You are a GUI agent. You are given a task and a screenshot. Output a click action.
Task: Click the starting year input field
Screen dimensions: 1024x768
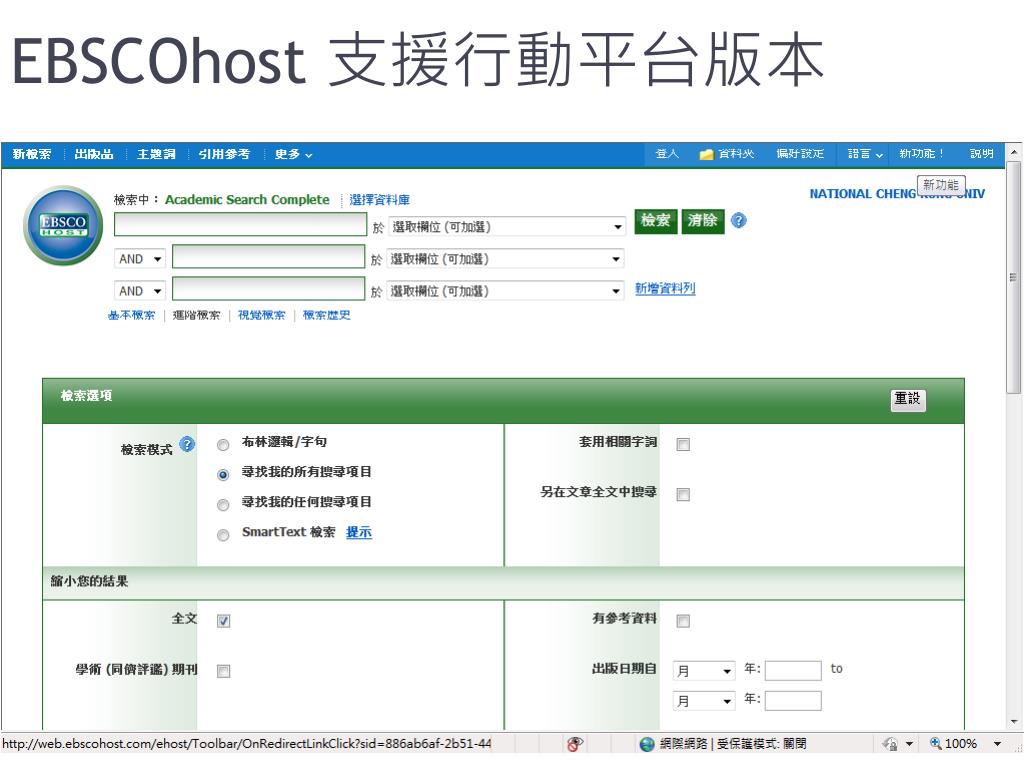[x=793, y=671]
